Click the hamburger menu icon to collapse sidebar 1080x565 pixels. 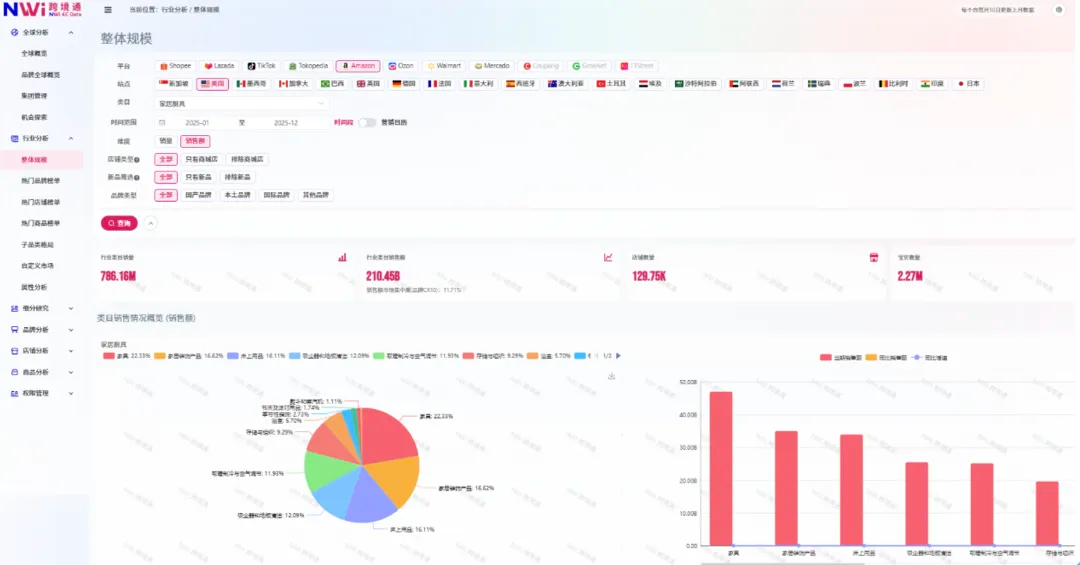pyautogui.click(x=108, y=9)
